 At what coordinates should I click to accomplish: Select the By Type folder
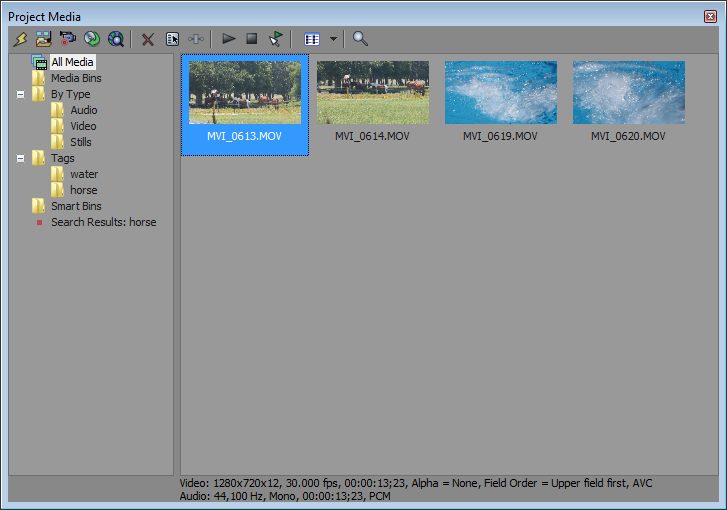[70, 94]
